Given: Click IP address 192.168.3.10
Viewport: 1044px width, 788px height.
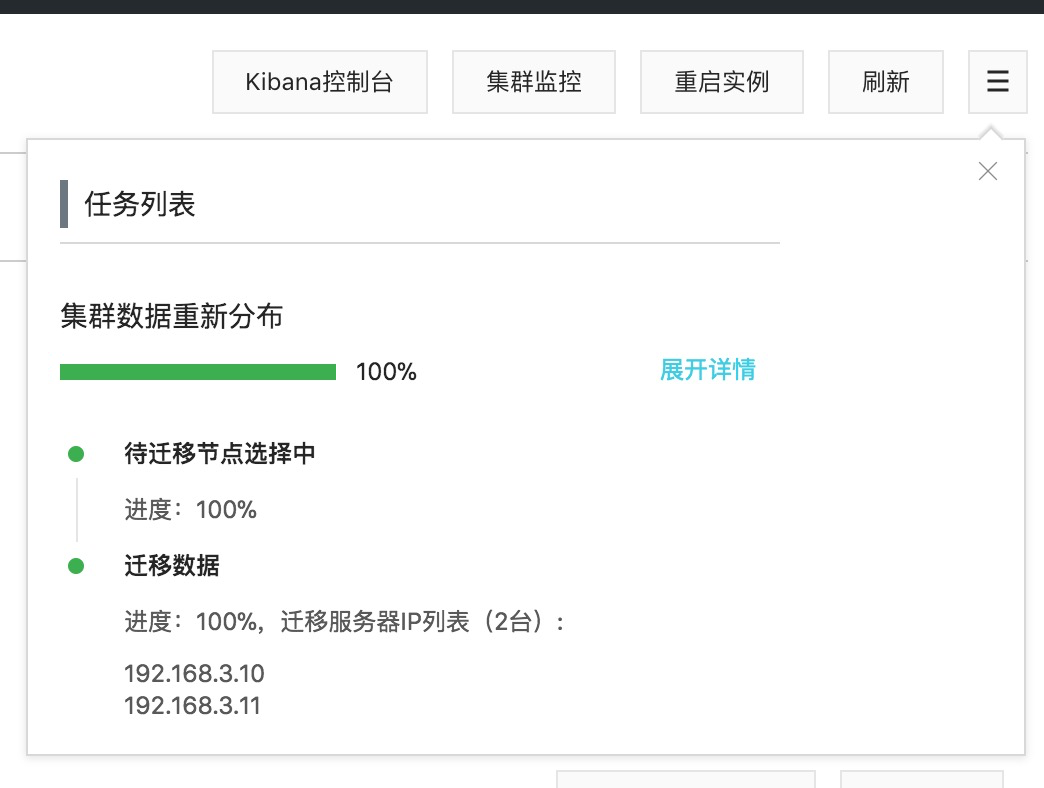Looking at the screenshot, I should [x=194, y=673].
